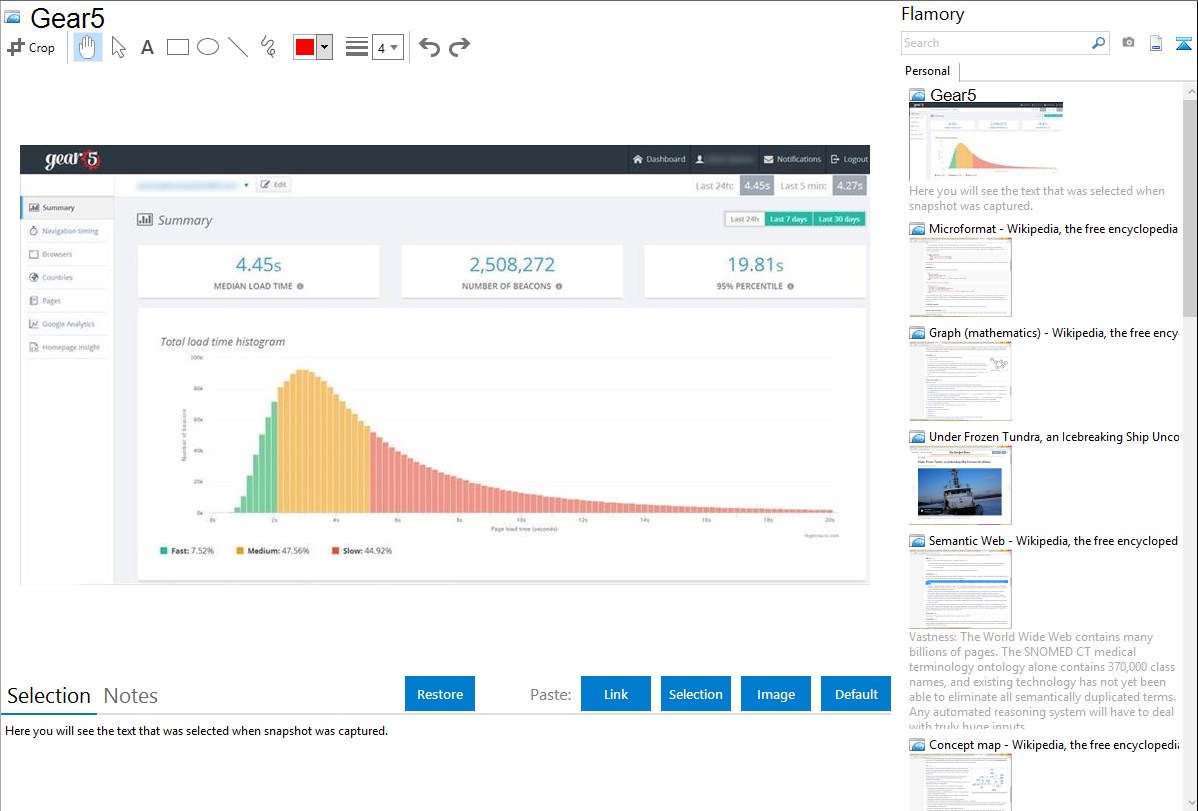
Task: Click the search magnifier icon
Action: pyautogui.click(x=1099, y=43)
